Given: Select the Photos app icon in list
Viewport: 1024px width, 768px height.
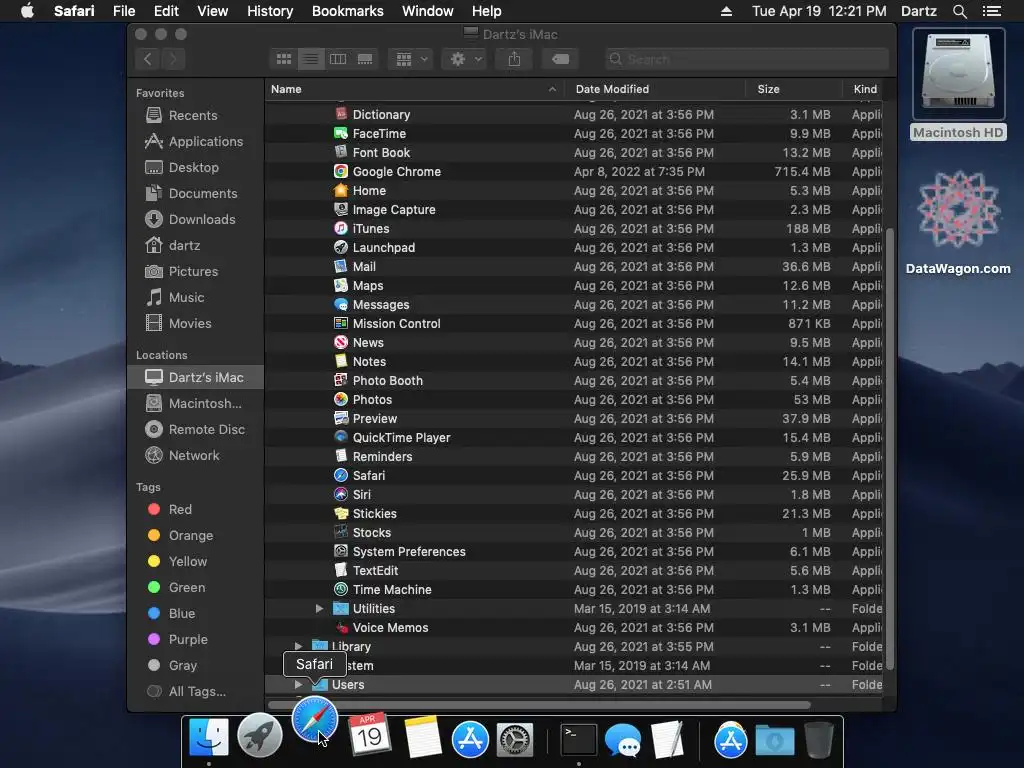Looking at the screenshot, I should tap(341, 399).
